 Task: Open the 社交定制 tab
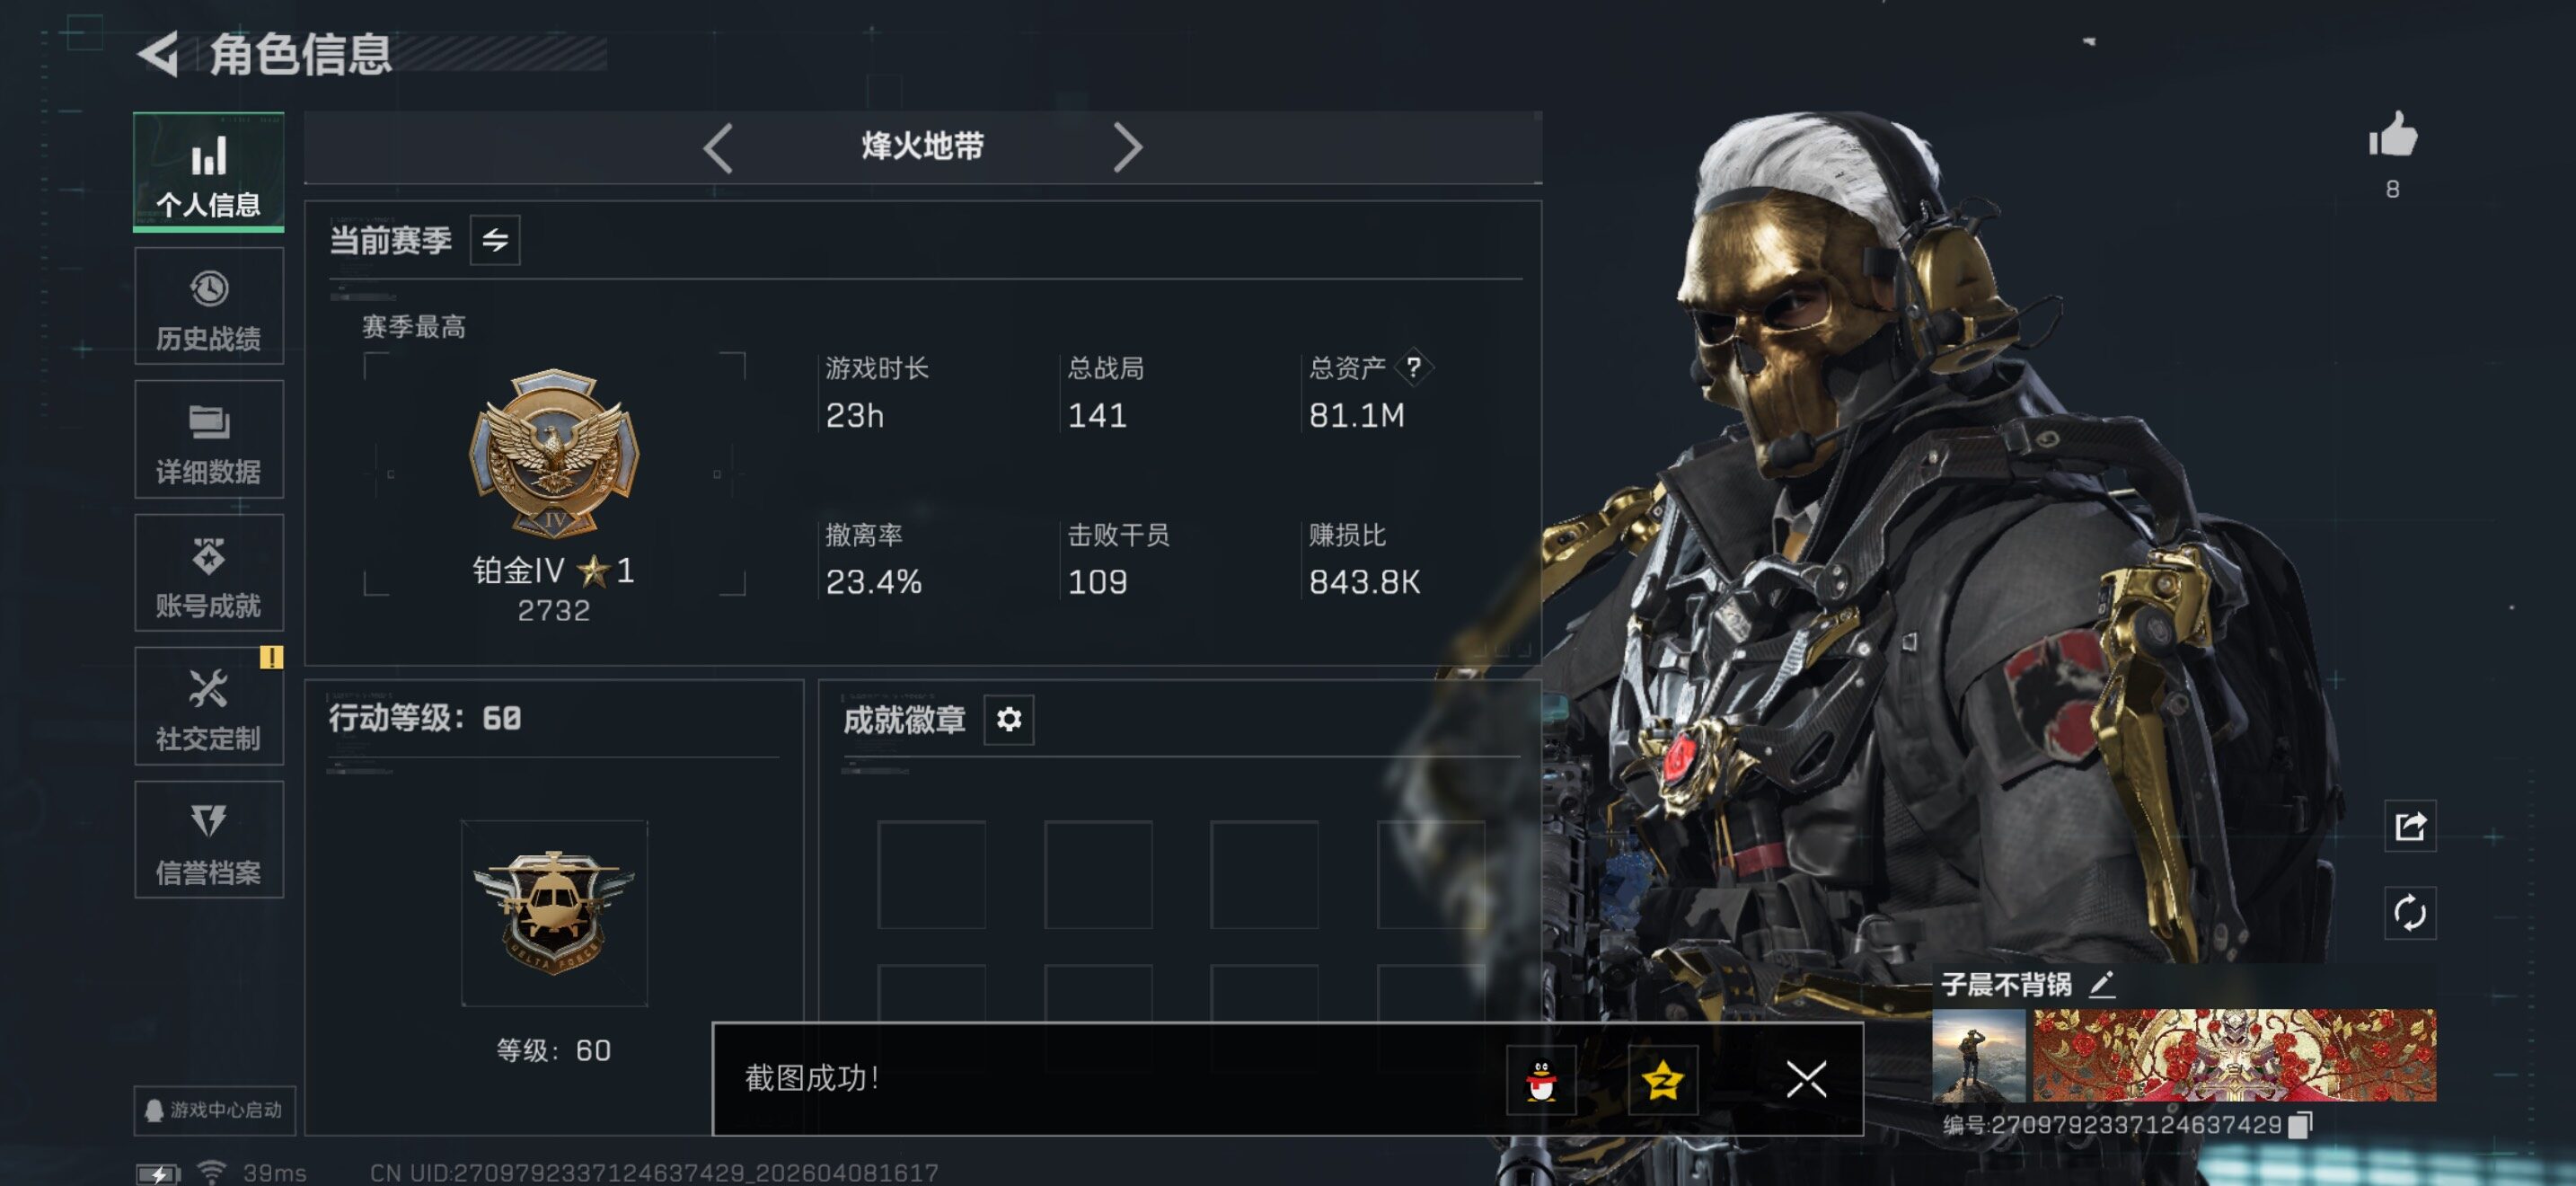click(209, 707)
